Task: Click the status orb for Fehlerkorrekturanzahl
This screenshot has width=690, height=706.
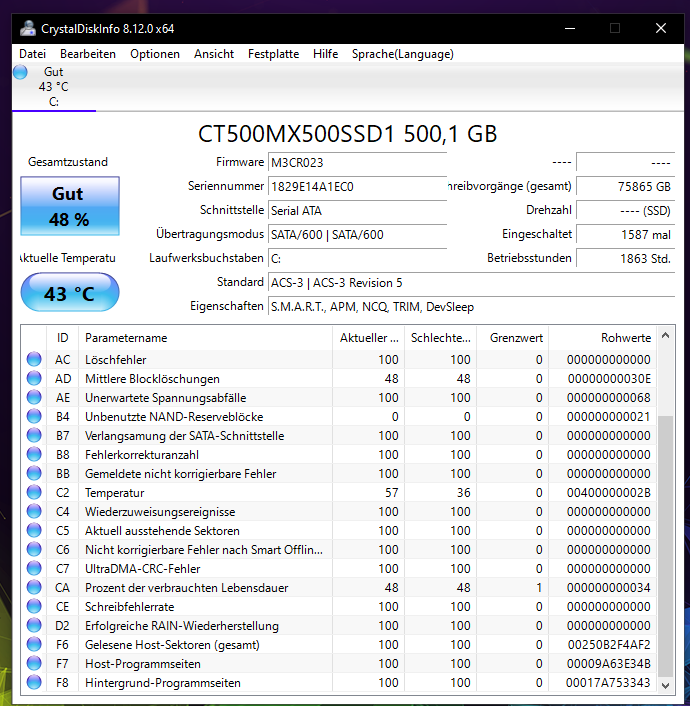Action: (x=34, y=454)
